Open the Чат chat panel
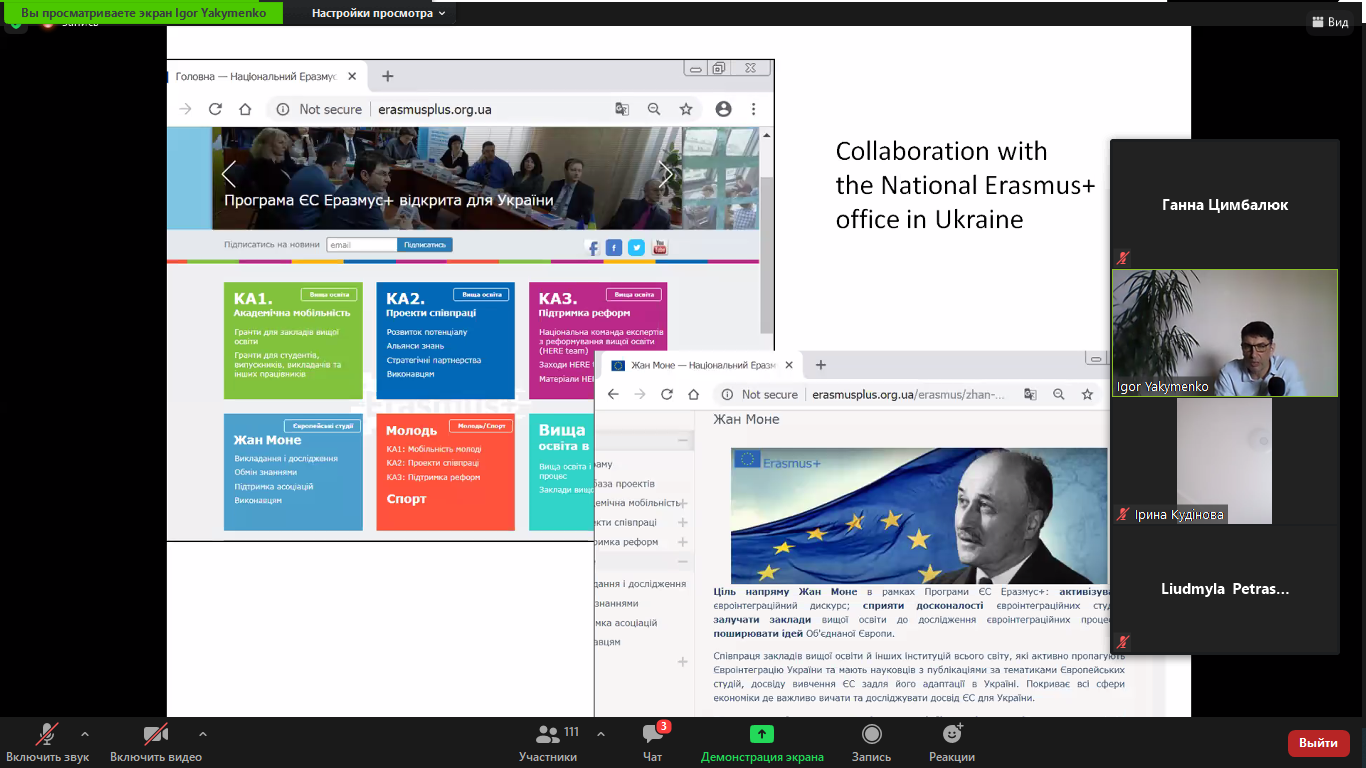Viewport: 1366px width, 768px height. (x=653, y=742)
